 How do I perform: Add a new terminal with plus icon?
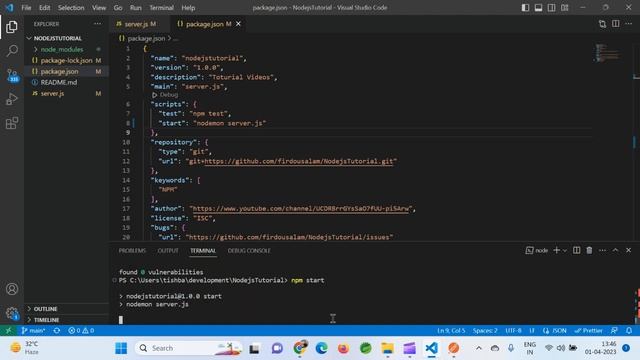(556, 250)
